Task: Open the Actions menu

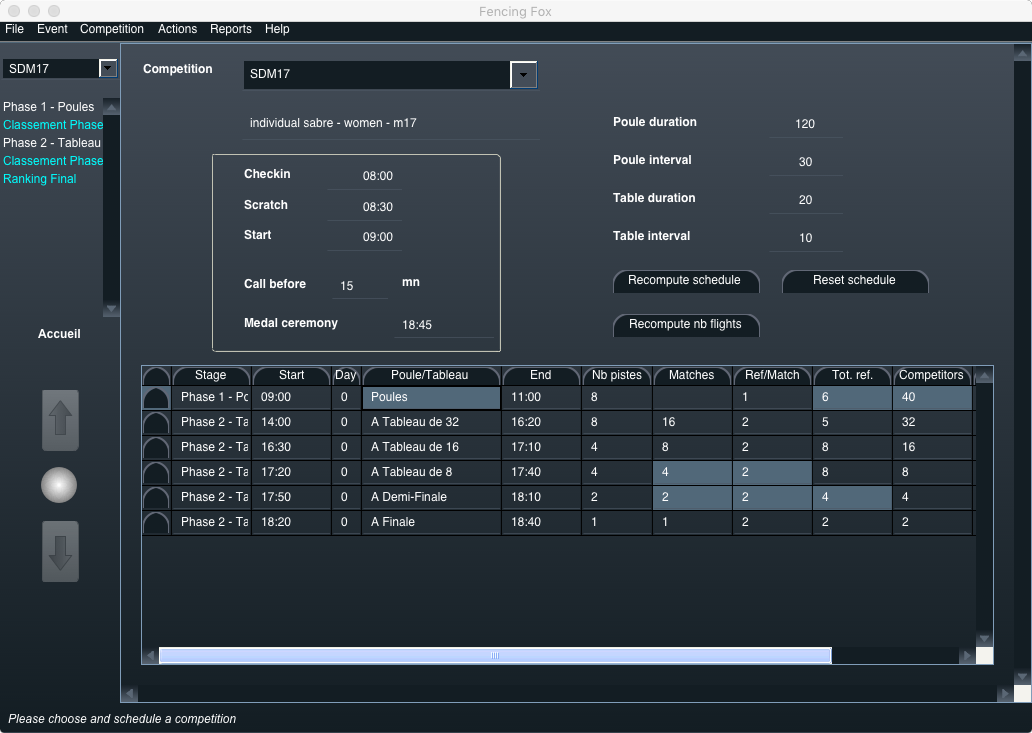Action: point(177,29)
